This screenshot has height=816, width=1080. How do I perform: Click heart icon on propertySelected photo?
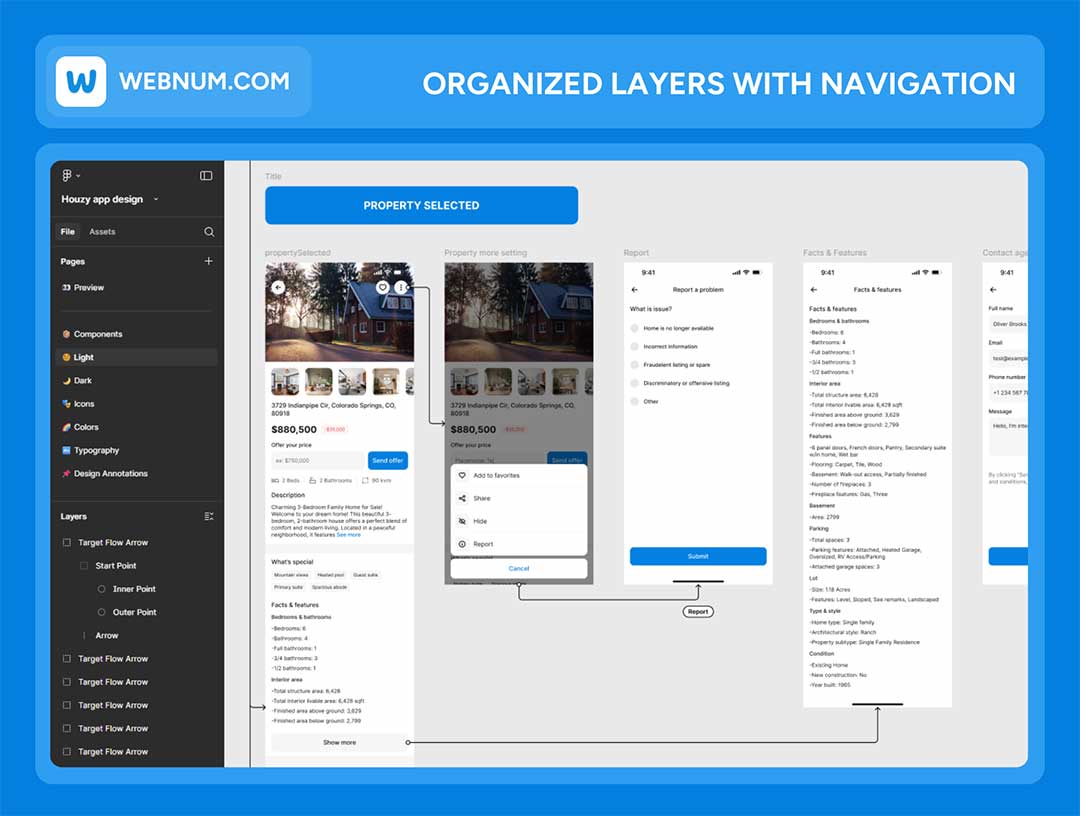382,287
